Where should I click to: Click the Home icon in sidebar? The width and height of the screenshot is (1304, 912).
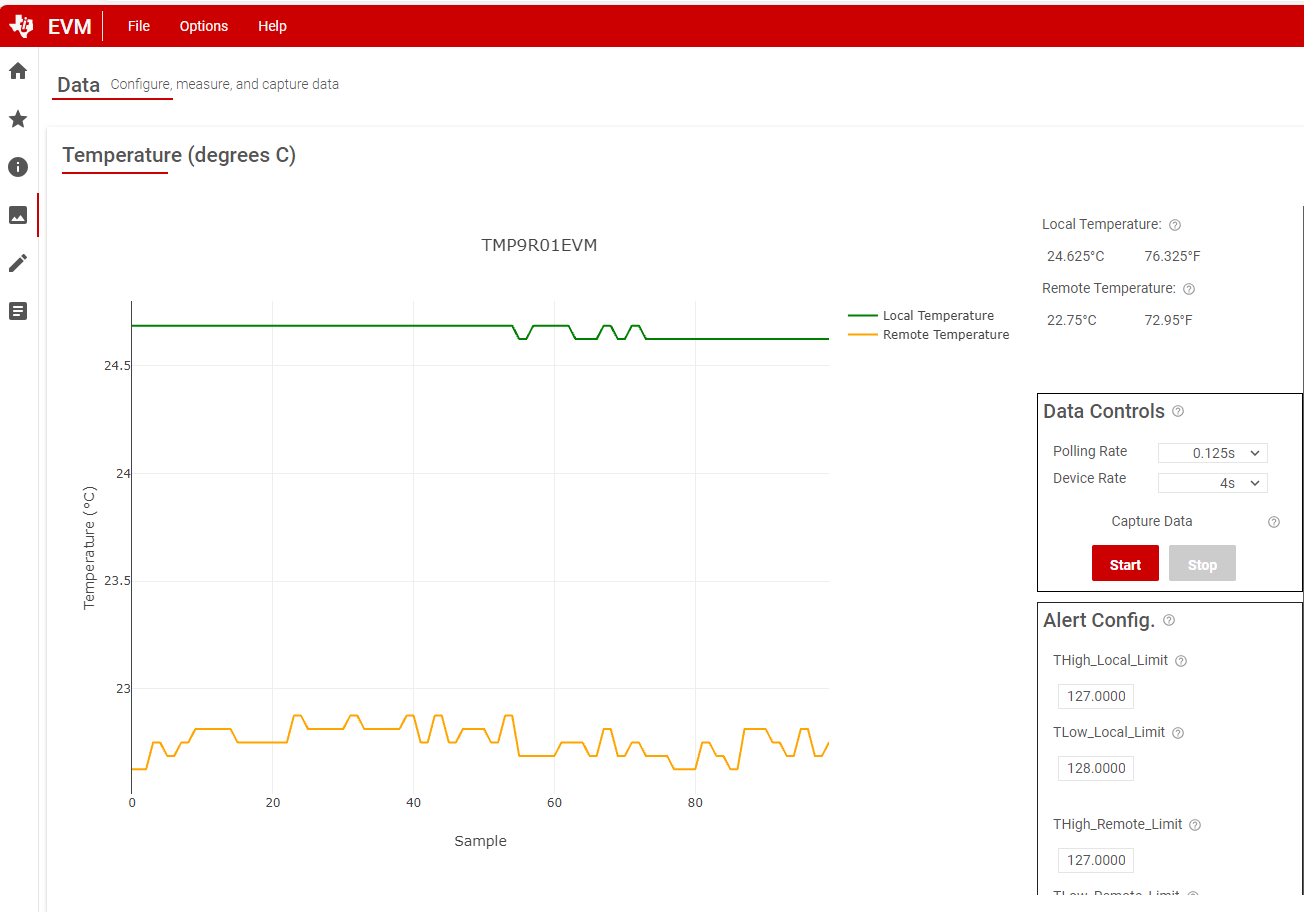pyautogui.click(x=17, y=71)
